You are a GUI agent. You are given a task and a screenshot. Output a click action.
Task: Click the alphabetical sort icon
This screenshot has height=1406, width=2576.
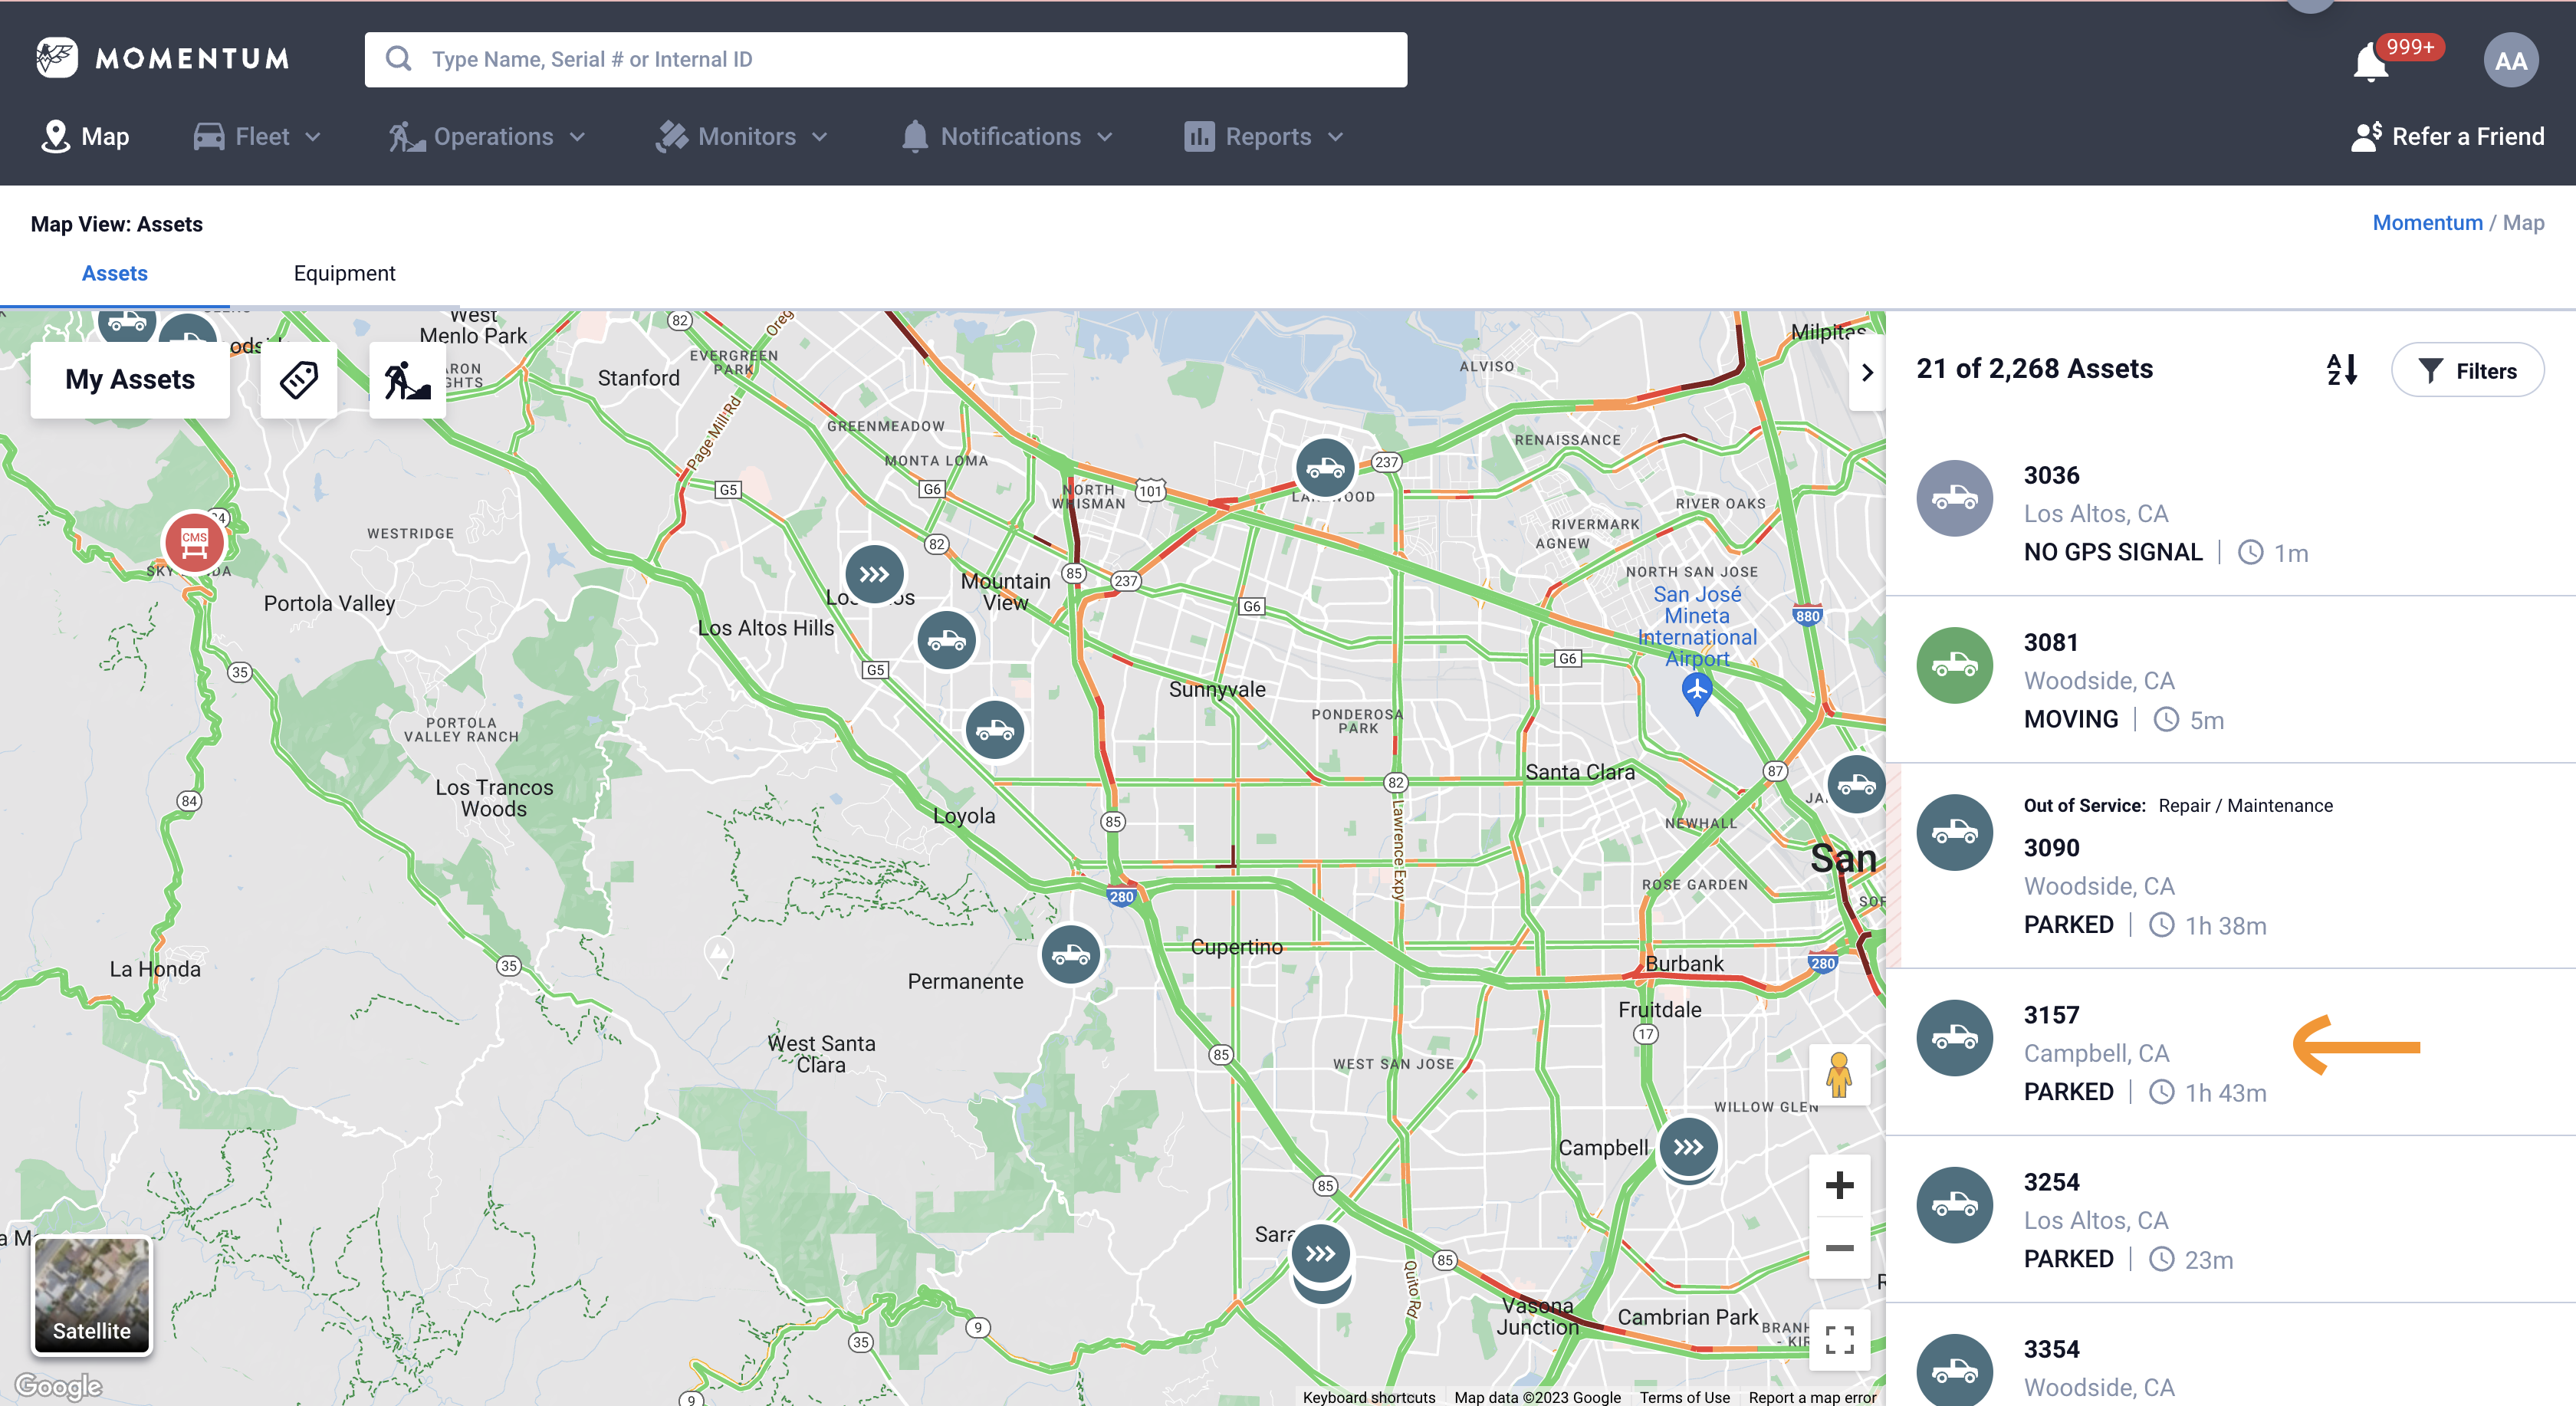2341,370
